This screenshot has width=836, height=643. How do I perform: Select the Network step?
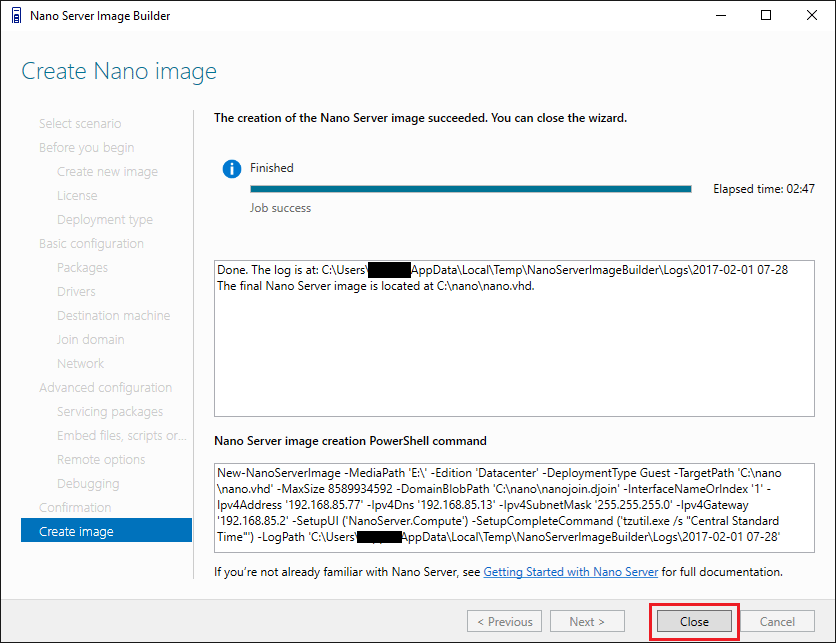pyautogui.click(x=81, y=363)
